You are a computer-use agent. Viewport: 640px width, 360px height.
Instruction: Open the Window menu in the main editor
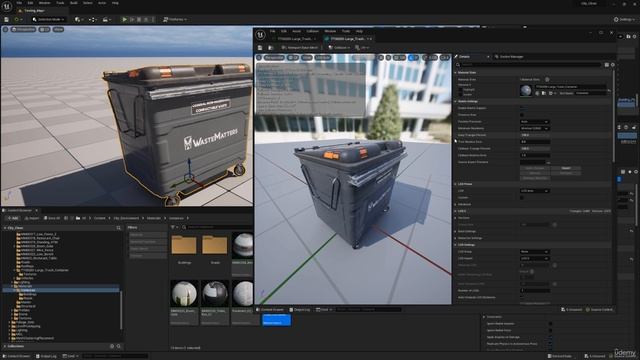pyautogui.click(x=44, y=3)
